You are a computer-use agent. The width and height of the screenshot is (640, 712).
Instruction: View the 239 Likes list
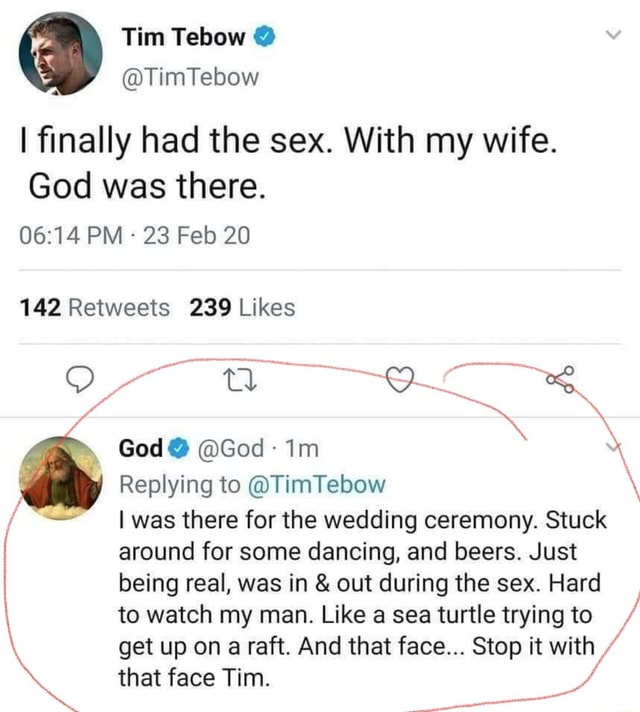point(243,308)
